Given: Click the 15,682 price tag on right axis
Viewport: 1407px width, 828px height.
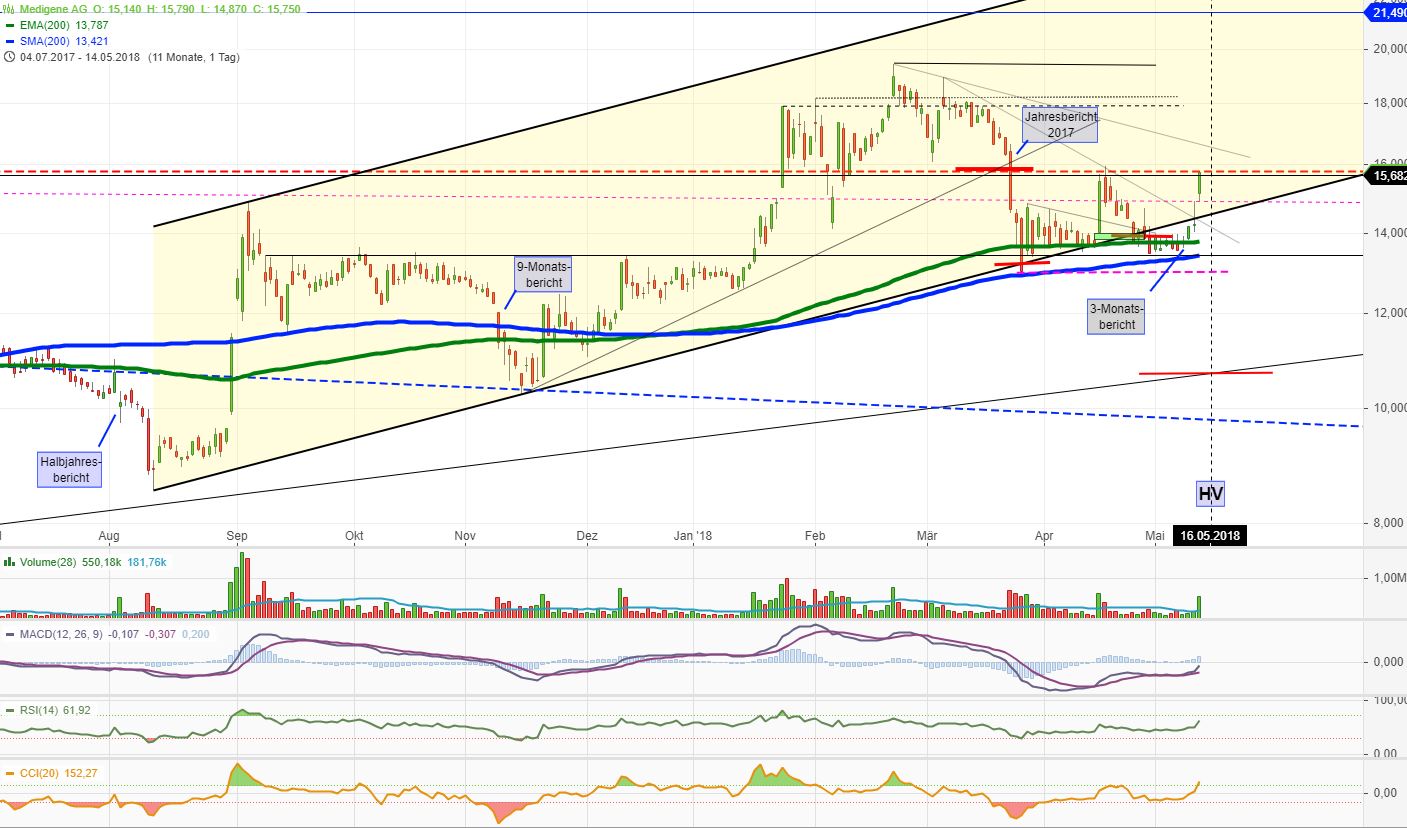Looking at the screenshot, I should pyautogui.click(x=1387, y=175).
